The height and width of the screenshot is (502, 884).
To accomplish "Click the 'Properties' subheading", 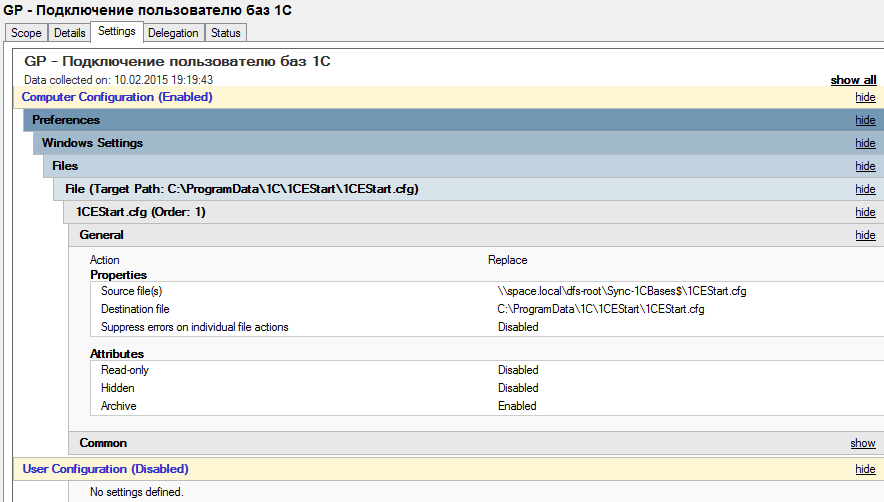I will [x=118, y=275].
